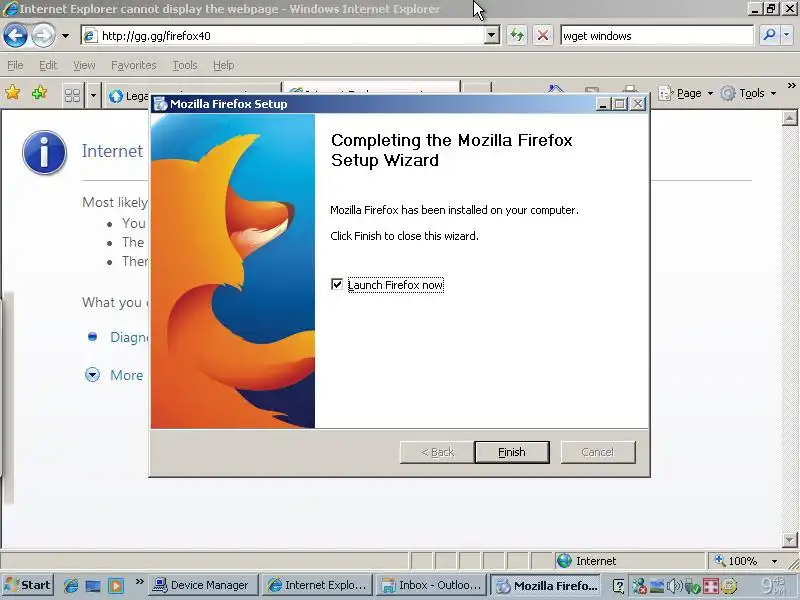Click the red security shield tray icon
The width and height of the screenshot is (800, 600).
pos(711,586)
